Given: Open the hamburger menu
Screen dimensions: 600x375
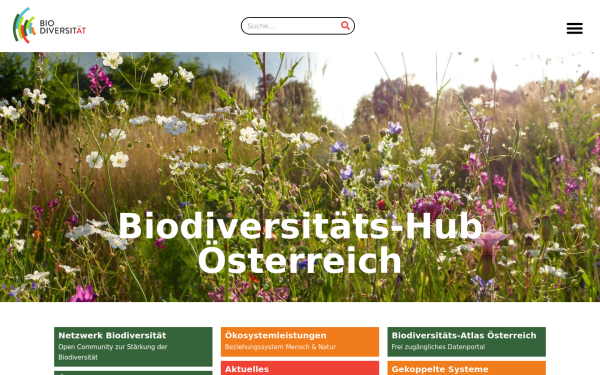Looking at the screenshot, I should click(574, 28).
